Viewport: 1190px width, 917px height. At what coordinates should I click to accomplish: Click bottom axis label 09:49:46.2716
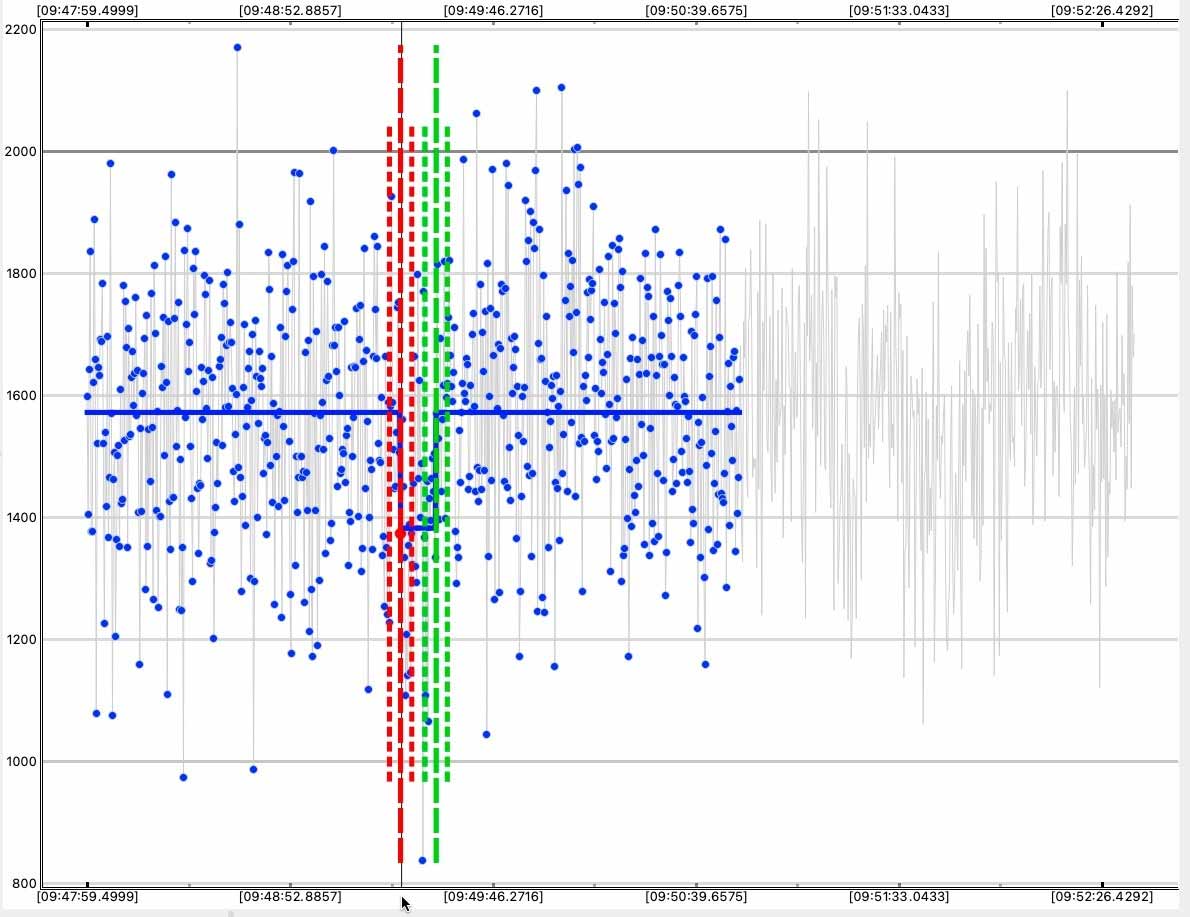(x=493, y=897)
